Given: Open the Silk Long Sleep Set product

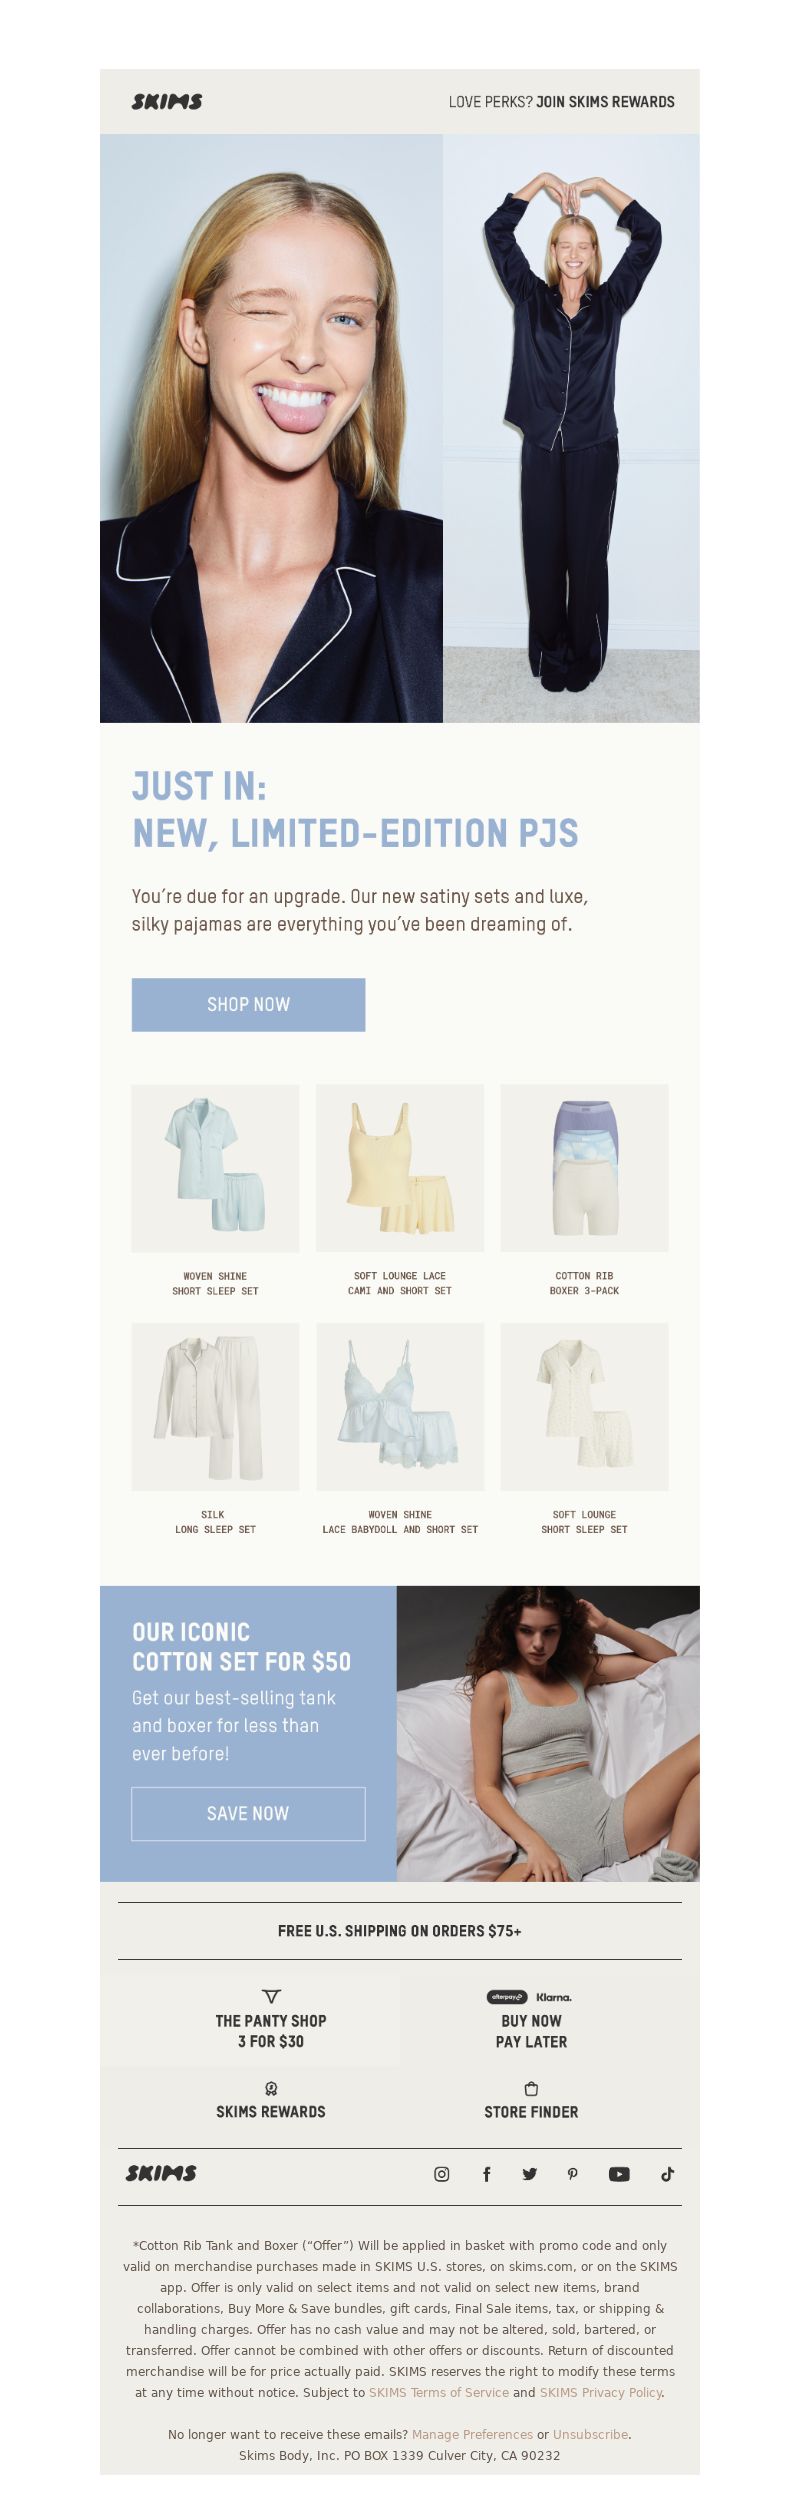Looking at the screenshot, I should 215,1407.
